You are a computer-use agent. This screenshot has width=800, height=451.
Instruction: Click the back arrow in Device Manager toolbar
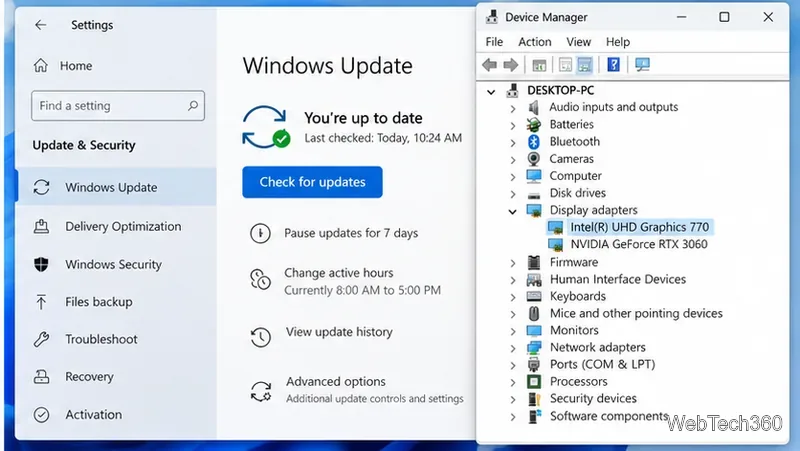click(x=489, y=65)
